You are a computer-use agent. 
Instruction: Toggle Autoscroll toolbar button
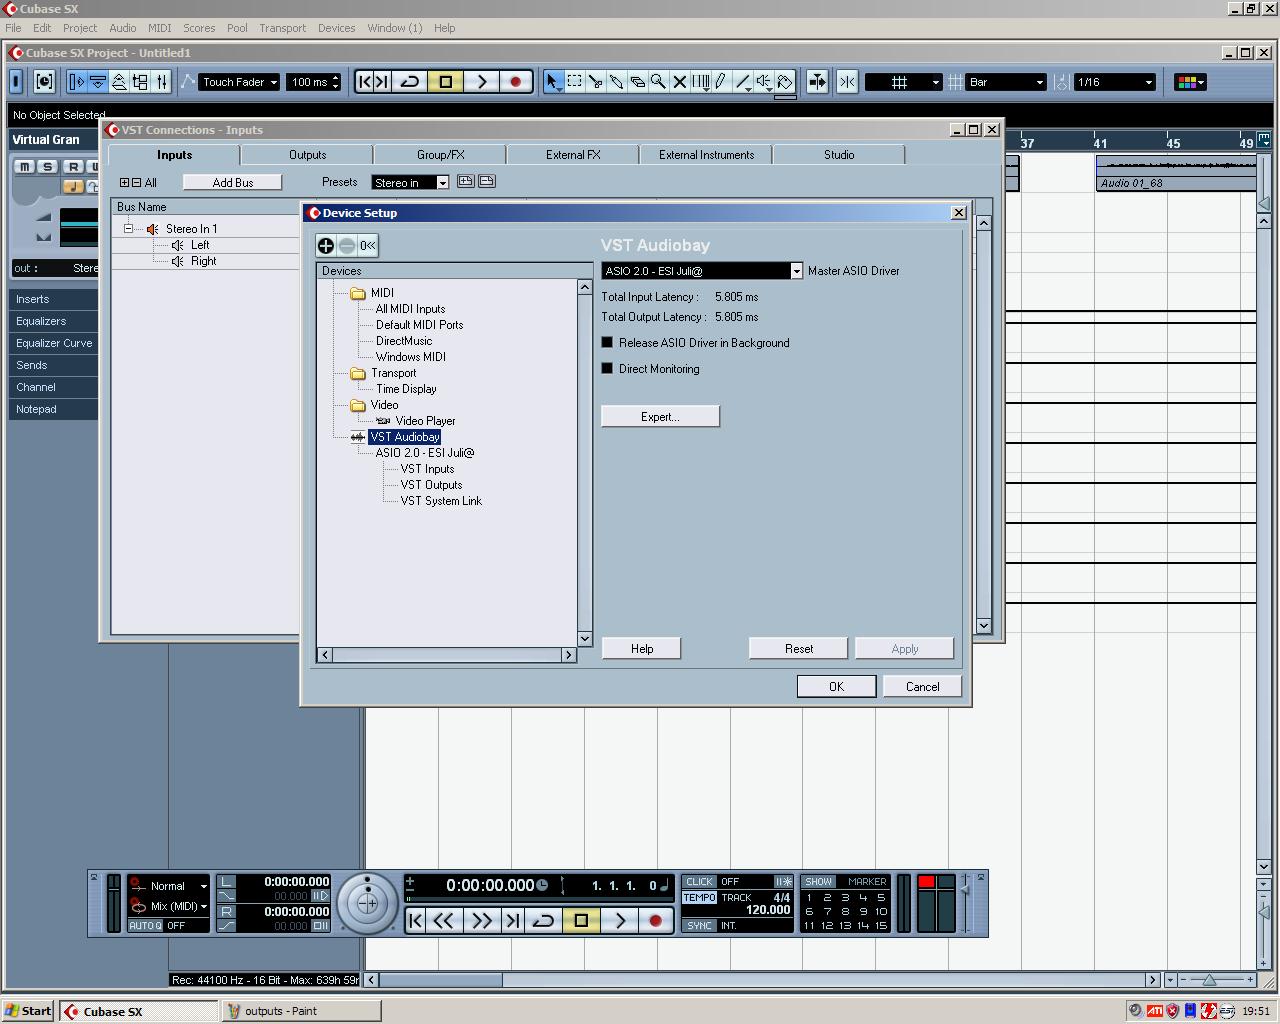click(x=817, y=82)
